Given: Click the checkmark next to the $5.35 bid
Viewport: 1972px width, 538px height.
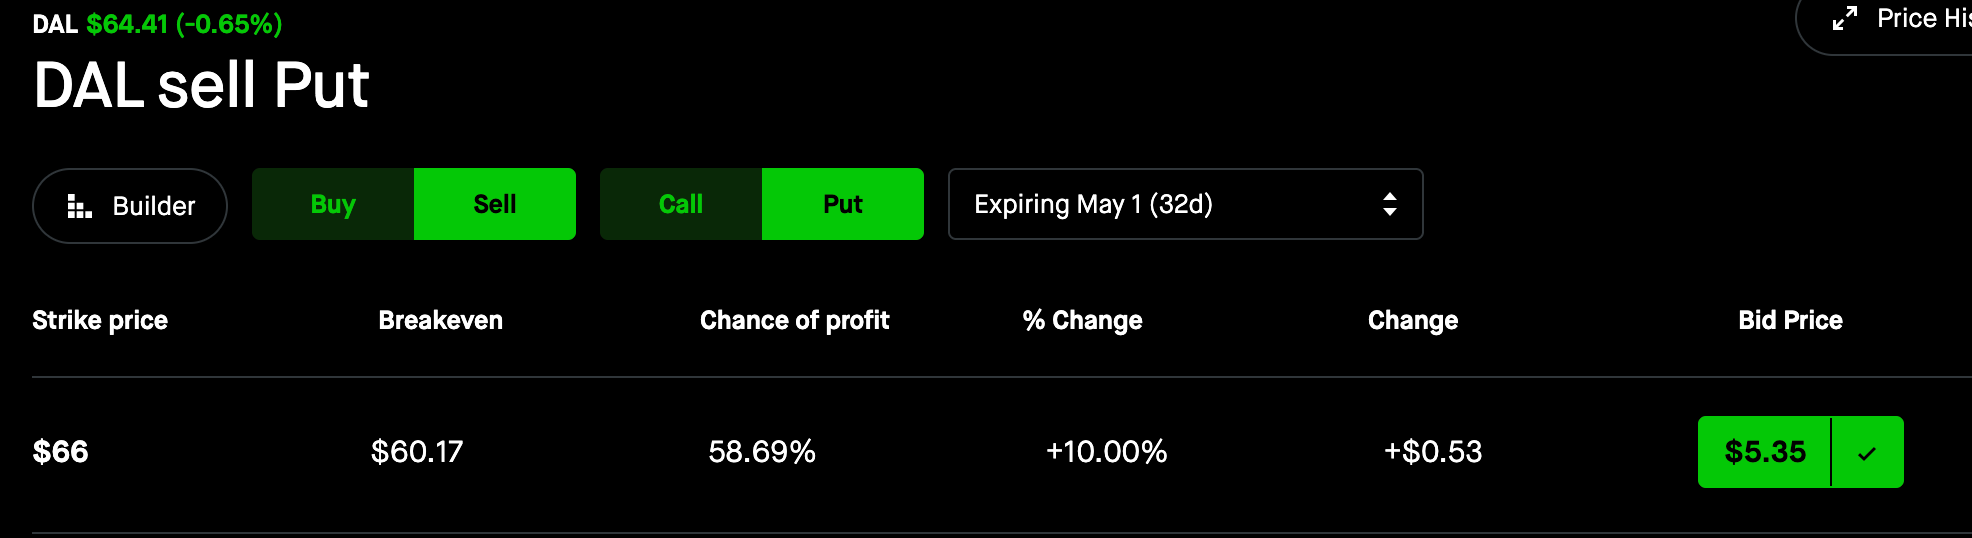Looking at the screenshot, I should coord(1866,453).
